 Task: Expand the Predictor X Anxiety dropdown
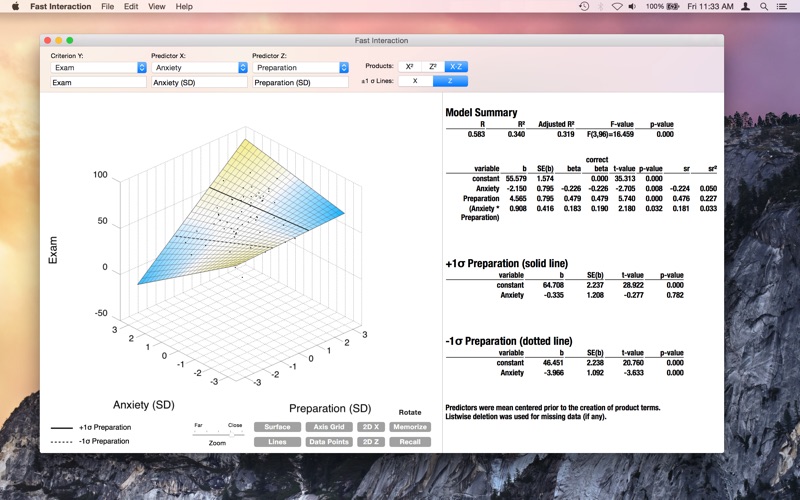[199, 67]
